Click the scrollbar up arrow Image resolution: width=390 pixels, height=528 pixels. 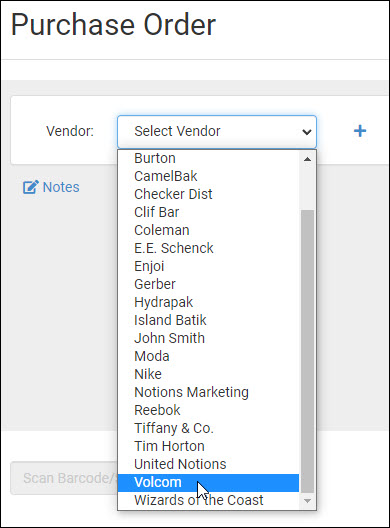(307, 159)
